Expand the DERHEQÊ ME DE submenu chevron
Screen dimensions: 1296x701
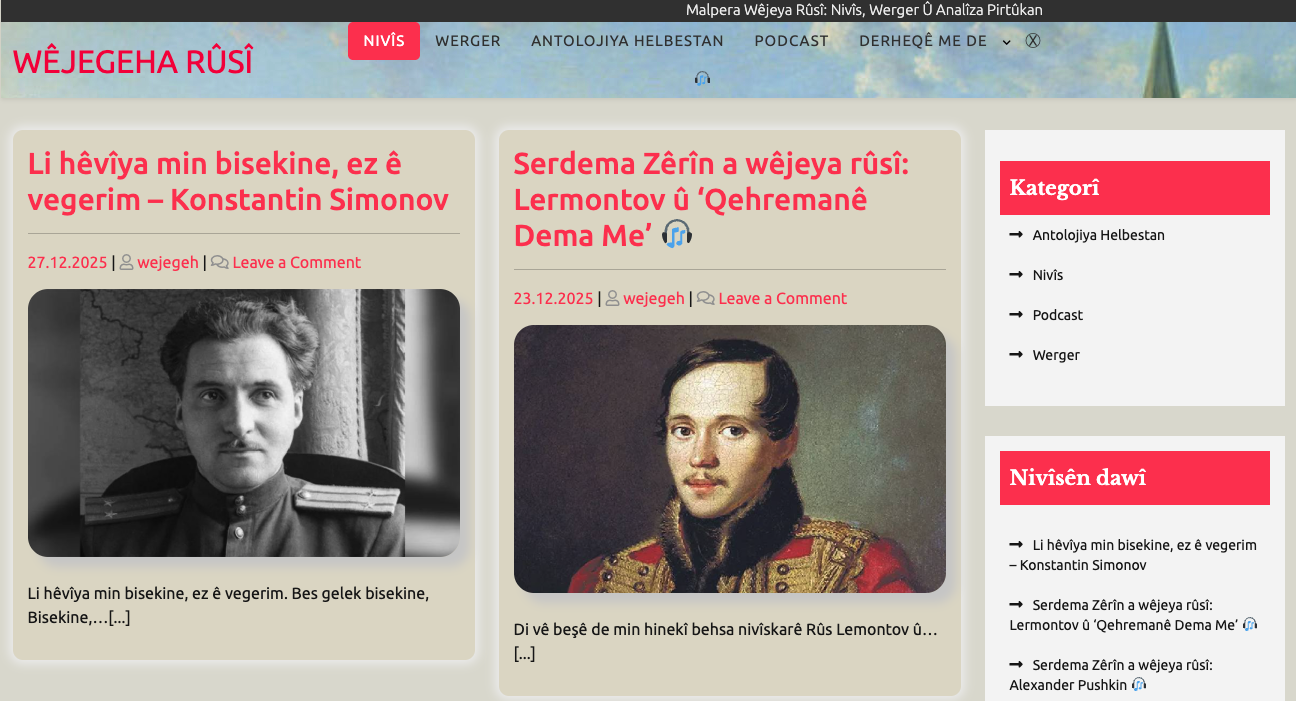(x=1006, y=42)
